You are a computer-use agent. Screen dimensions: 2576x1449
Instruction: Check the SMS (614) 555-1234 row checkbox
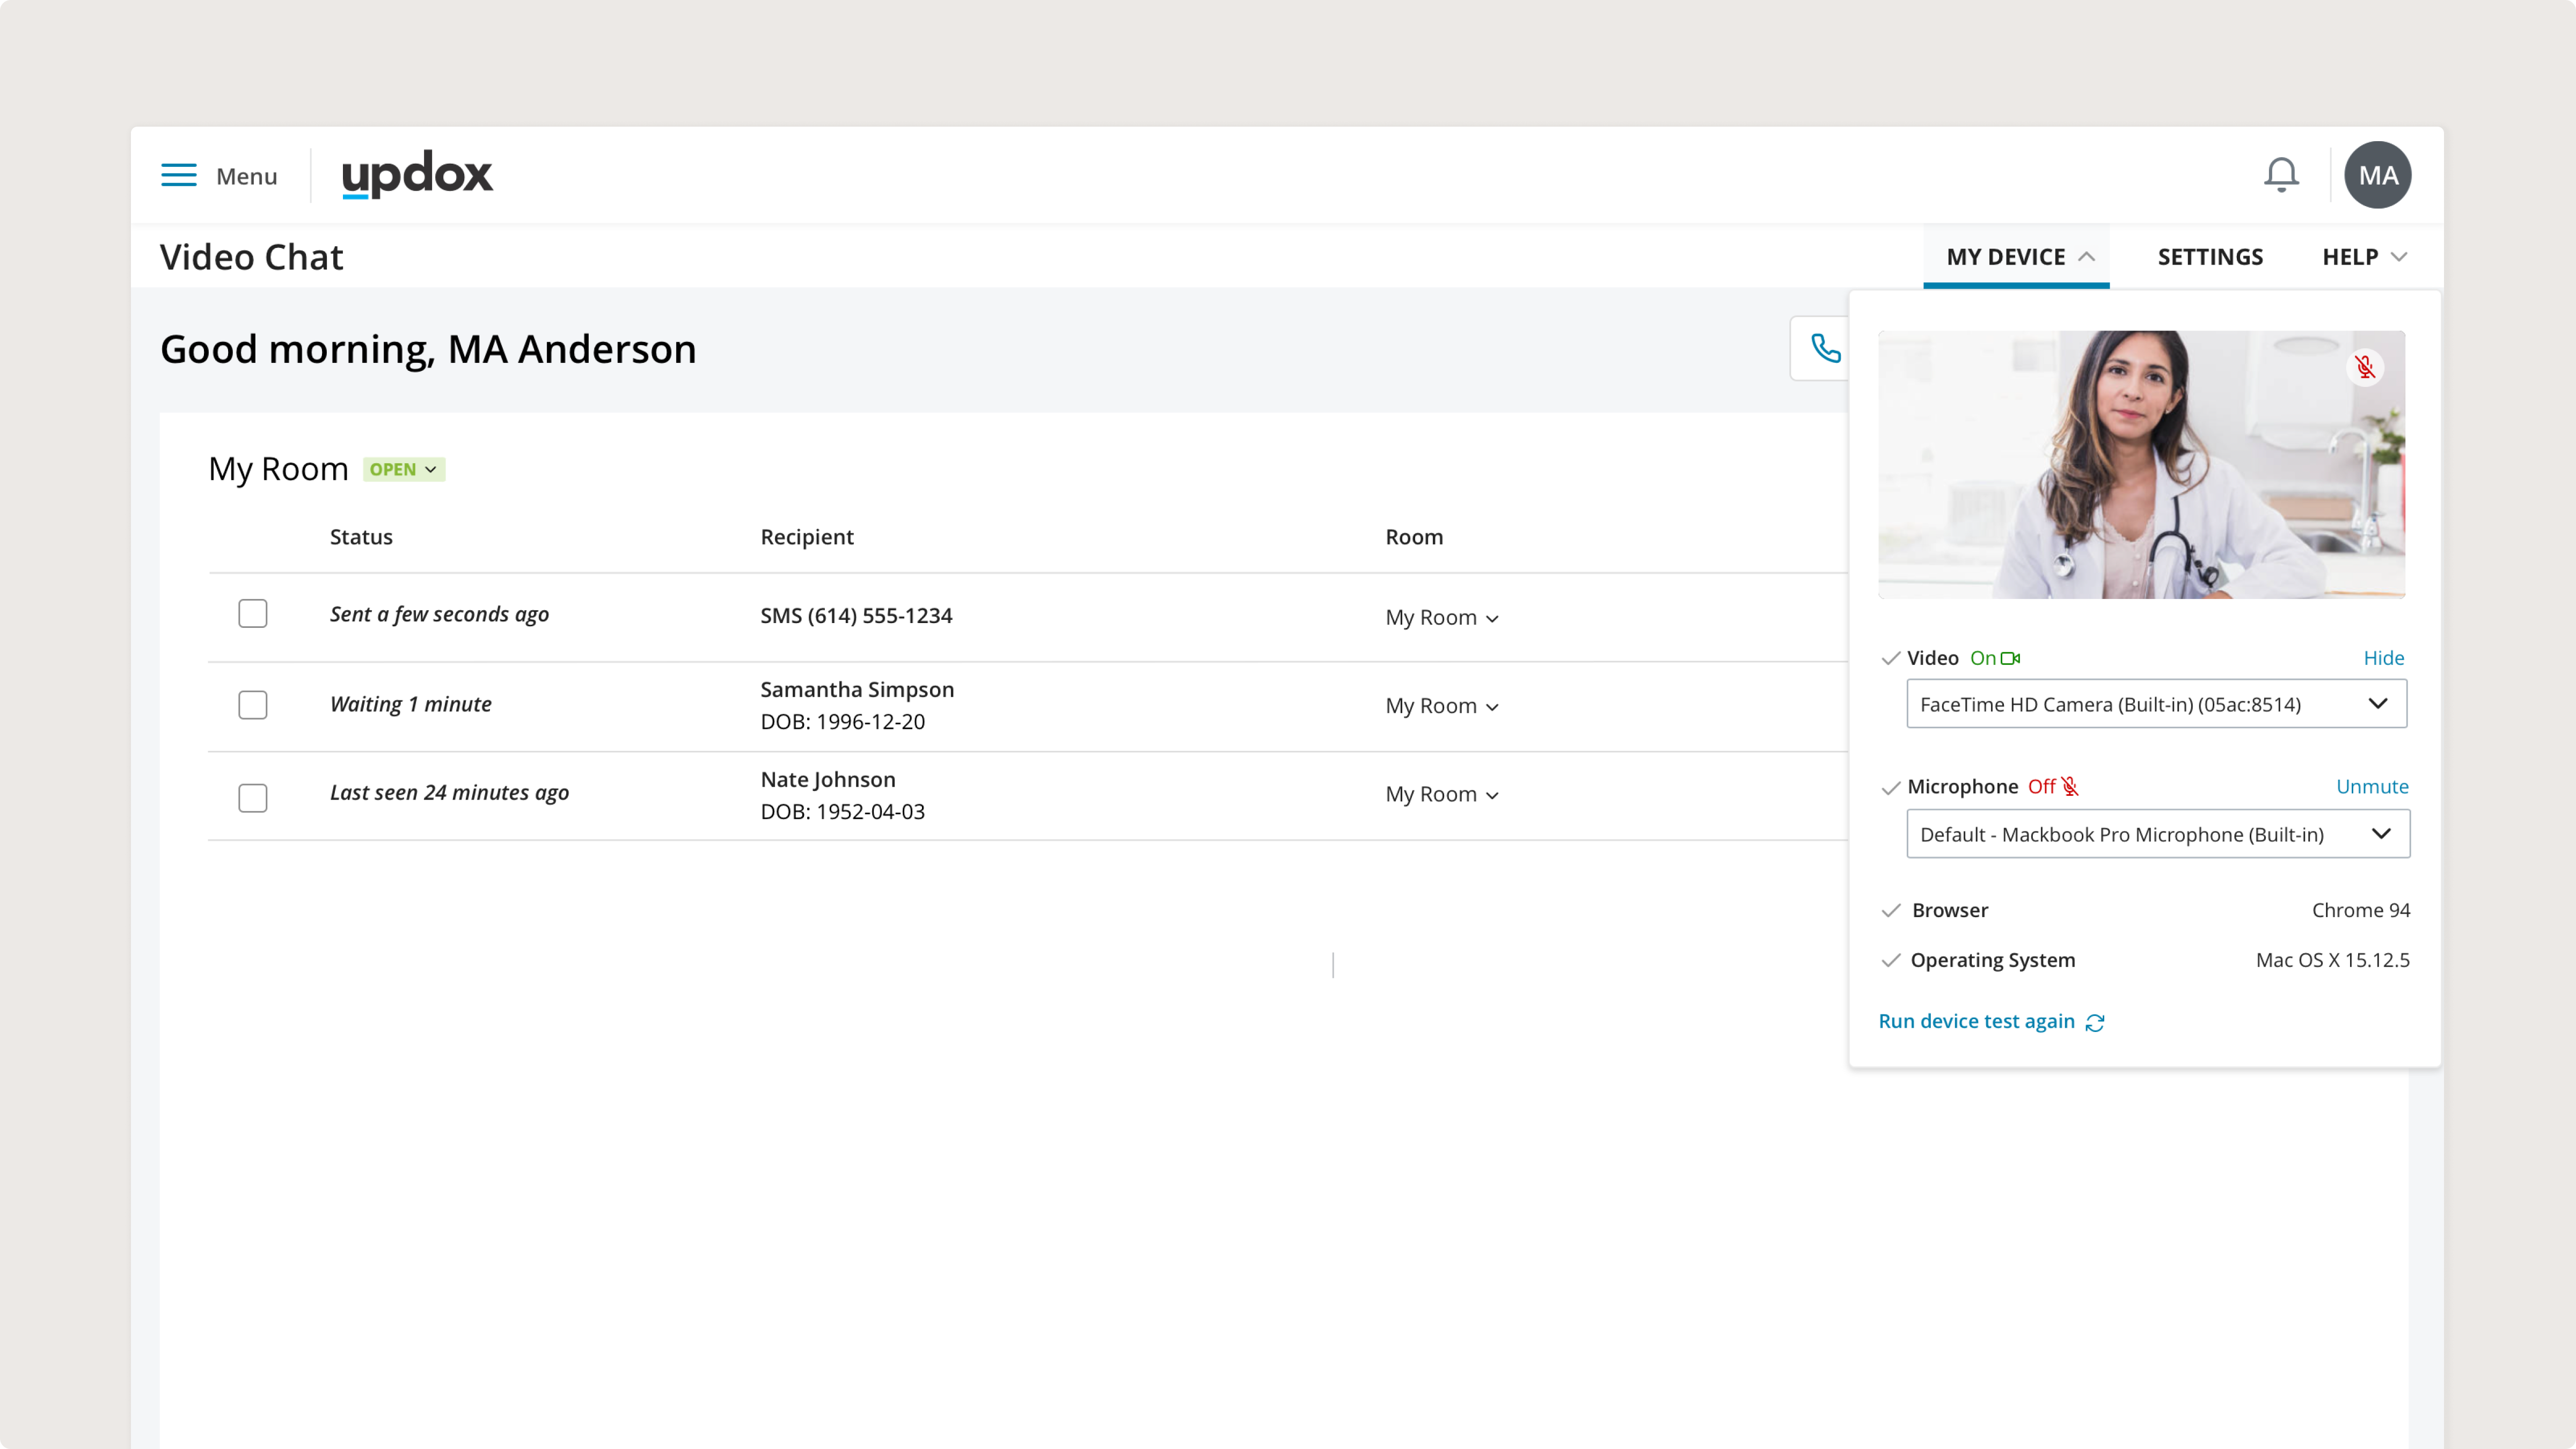click(x=253, y=613)
